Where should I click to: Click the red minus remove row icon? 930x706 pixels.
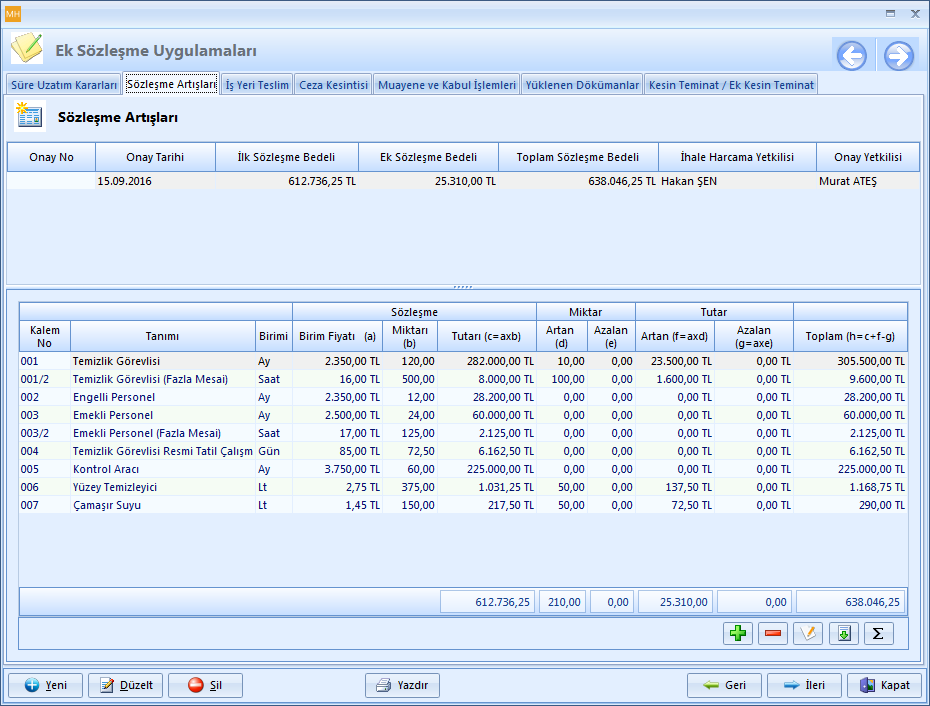(x=773, y=633)
